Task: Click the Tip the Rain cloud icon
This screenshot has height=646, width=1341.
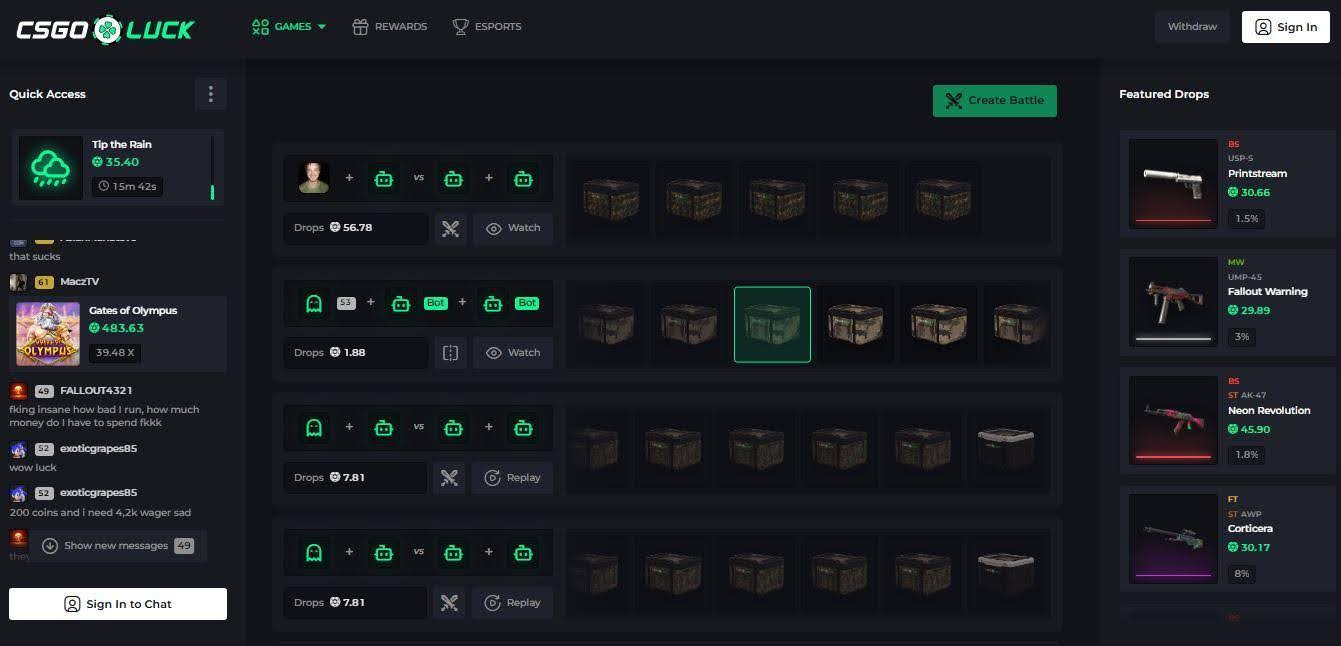Action: [x=50, y=169]
